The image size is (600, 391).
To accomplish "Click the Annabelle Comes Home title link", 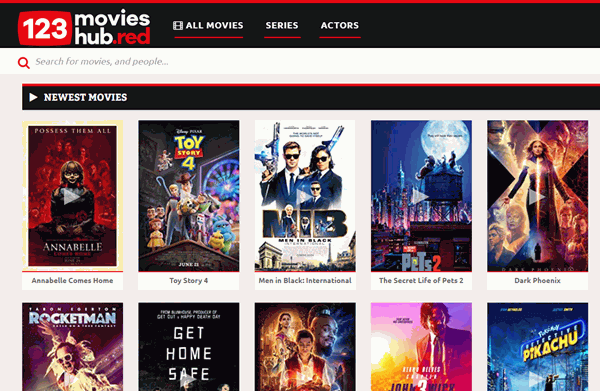I will point(72,280).
